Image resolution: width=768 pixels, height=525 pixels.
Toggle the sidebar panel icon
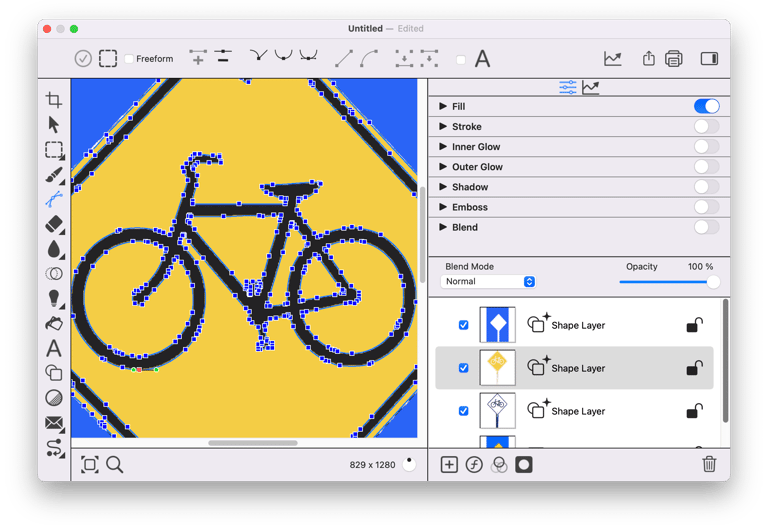click(709, 59)
